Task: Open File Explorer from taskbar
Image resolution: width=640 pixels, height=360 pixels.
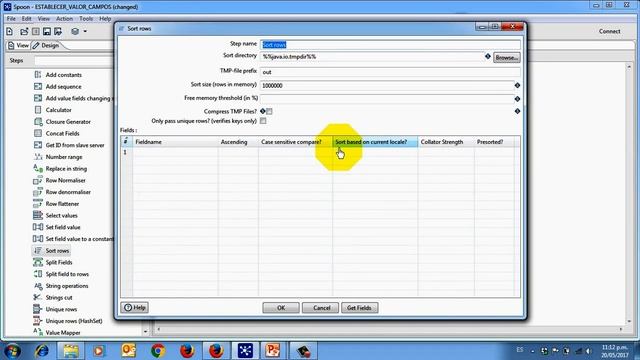Action: point(71,351)
